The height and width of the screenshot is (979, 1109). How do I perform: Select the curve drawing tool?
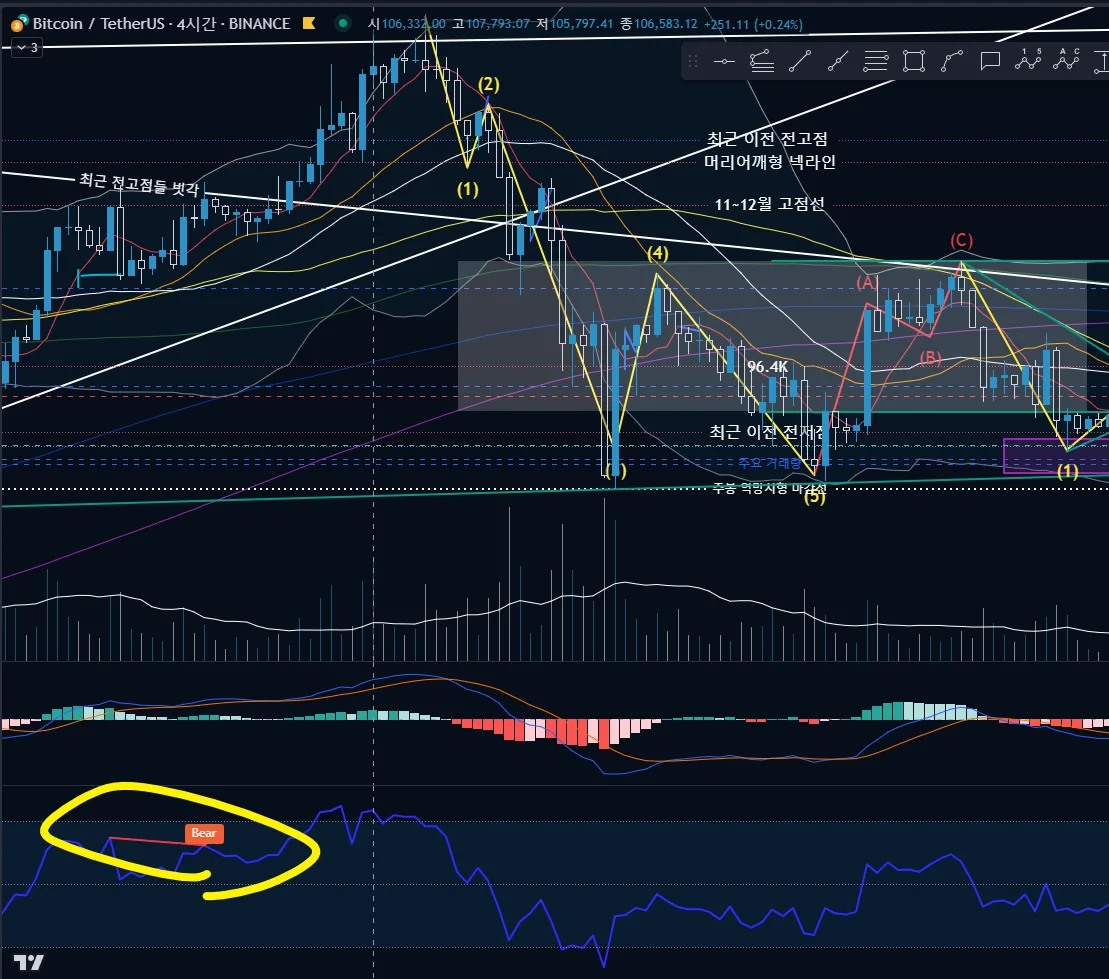951,62
